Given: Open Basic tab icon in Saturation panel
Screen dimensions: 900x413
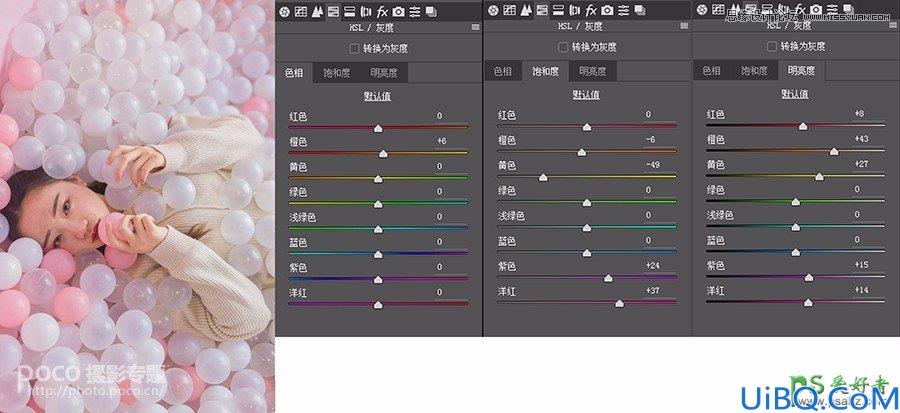Looking at the screenshot, I should 493,10.
